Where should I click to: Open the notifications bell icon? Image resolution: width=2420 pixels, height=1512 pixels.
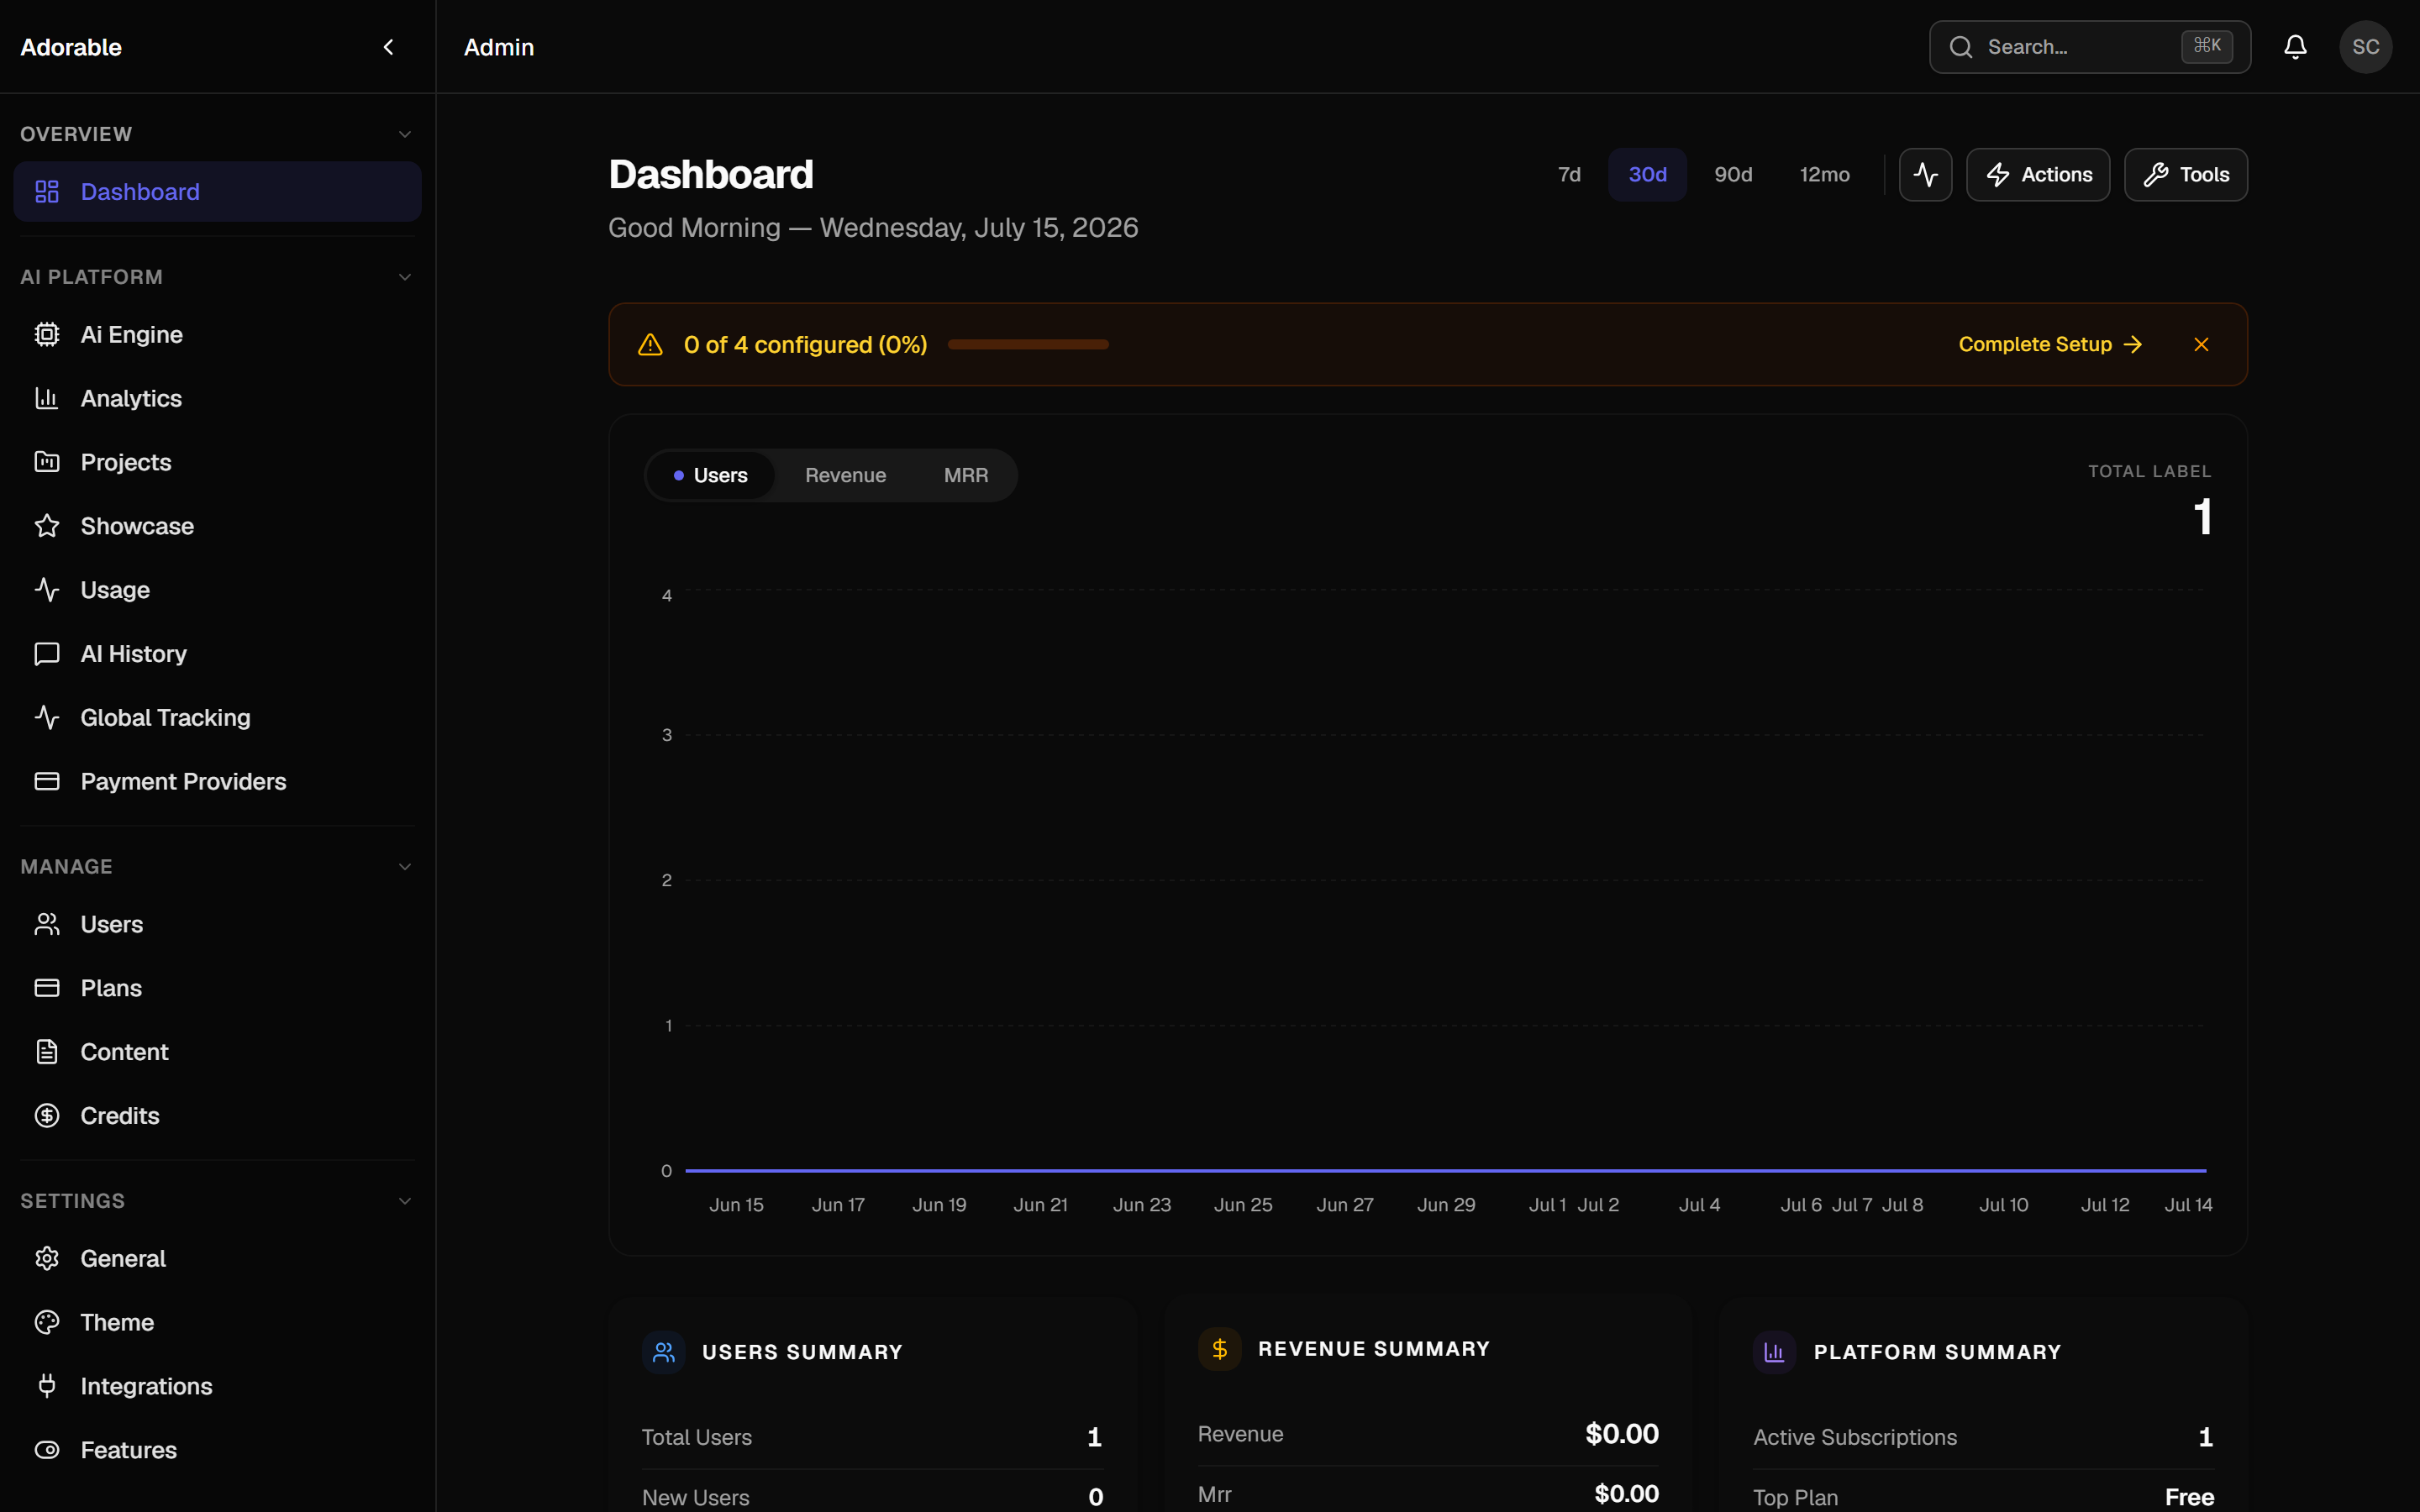tap(2295, 47)
